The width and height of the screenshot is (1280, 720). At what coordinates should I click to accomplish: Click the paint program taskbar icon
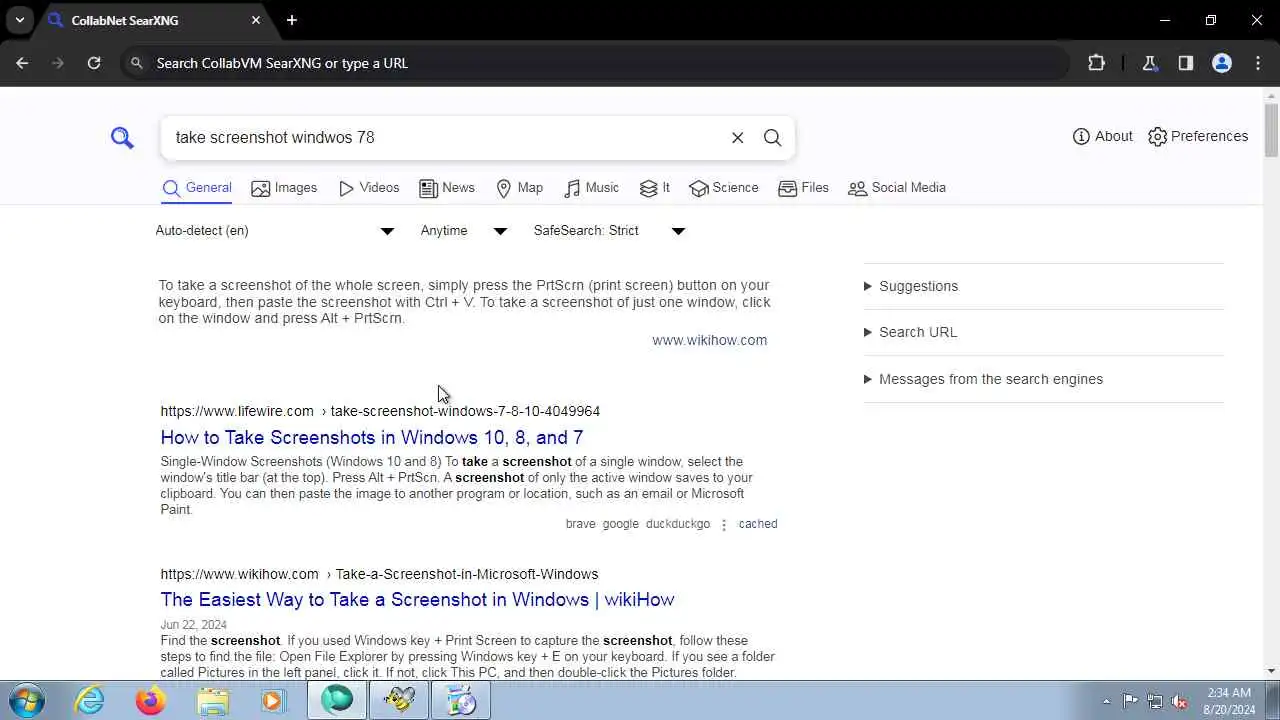coord(461,700)
